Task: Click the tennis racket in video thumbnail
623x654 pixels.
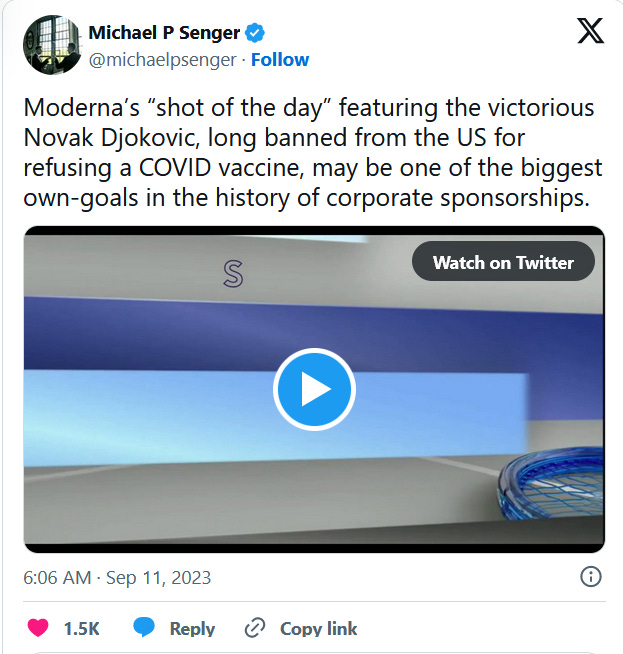Action: [x=550, y=483]
